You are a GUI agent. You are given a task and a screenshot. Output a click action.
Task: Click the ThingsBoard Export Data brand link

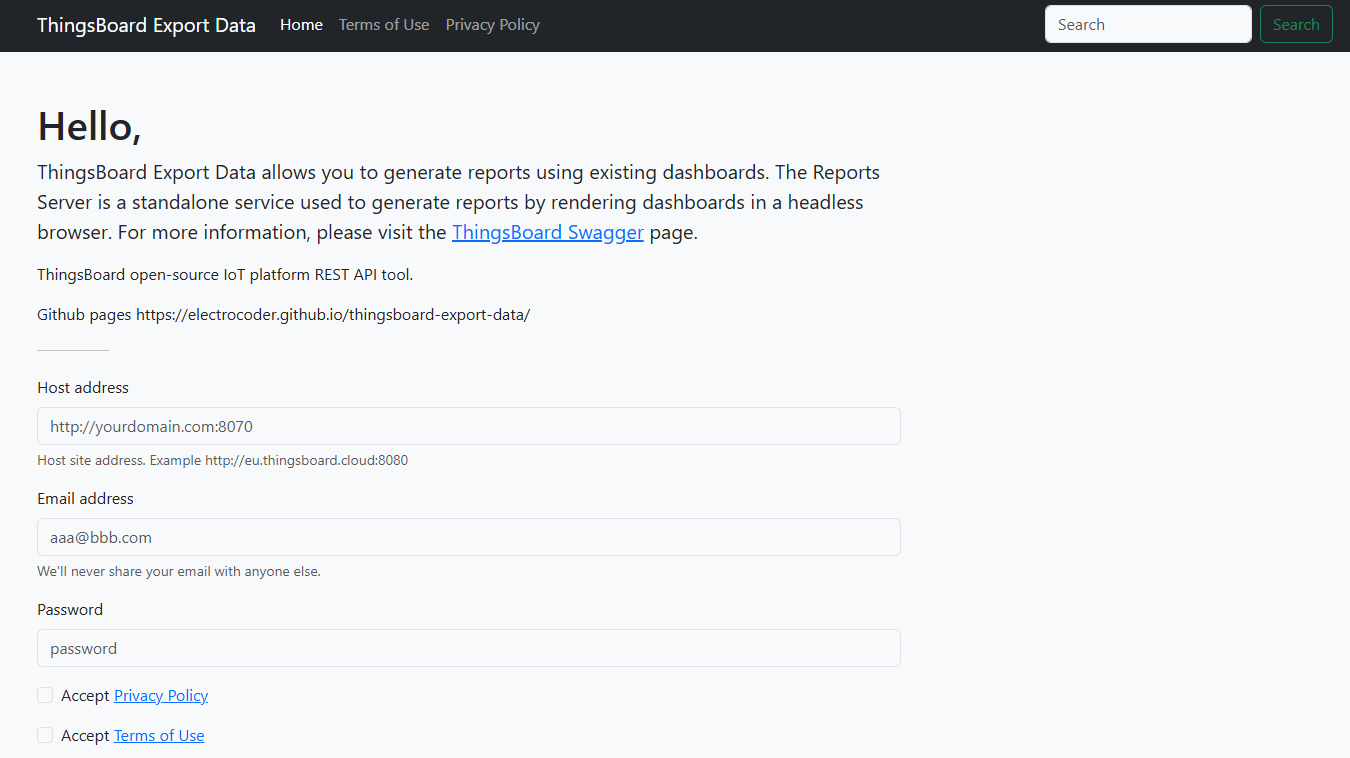[146, 24]
